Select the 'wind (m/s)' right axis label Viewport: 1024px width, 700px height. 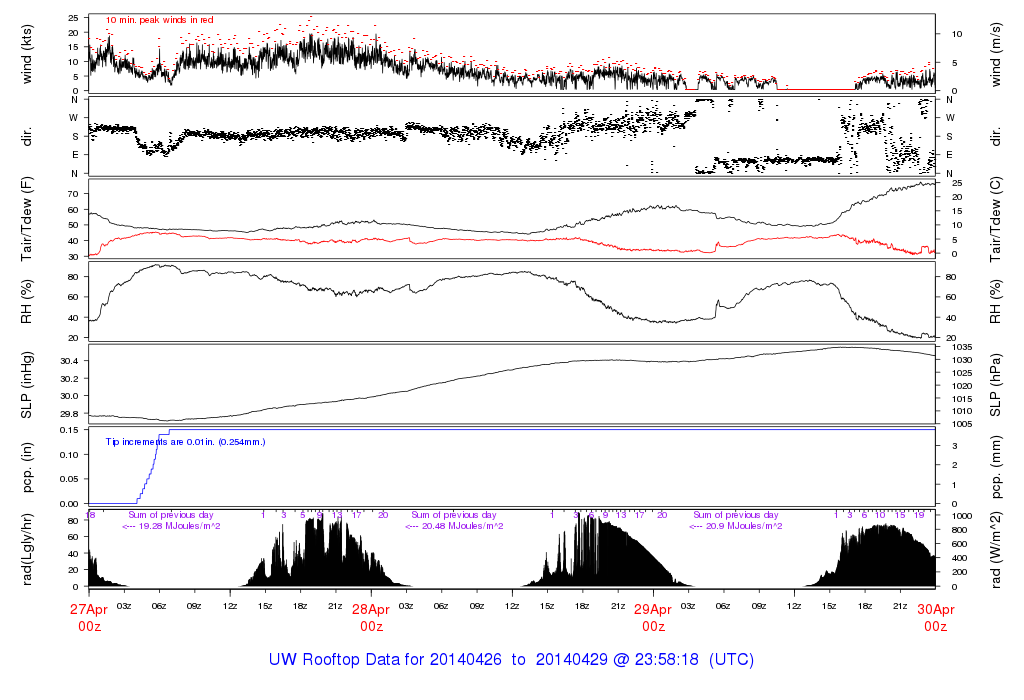(x=996, y=54)
